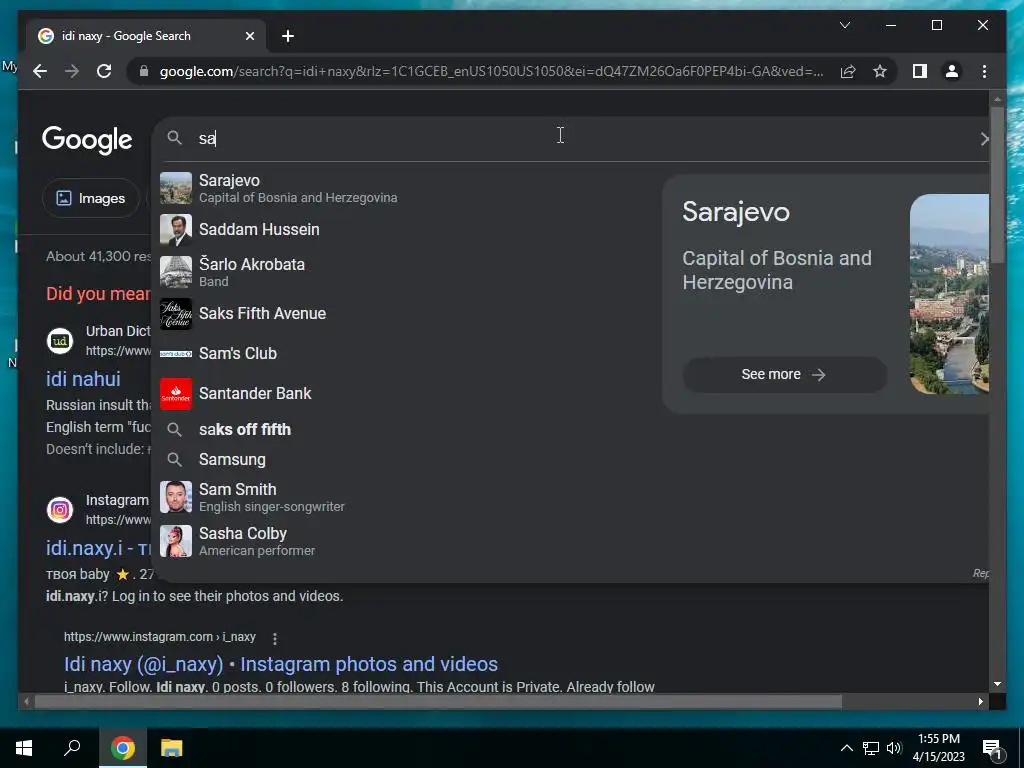Image resolution: width=1024 pixels, height=768 pixels.
Task: Select the idi naxy - Google Search tab
Action: coord(146,36)
